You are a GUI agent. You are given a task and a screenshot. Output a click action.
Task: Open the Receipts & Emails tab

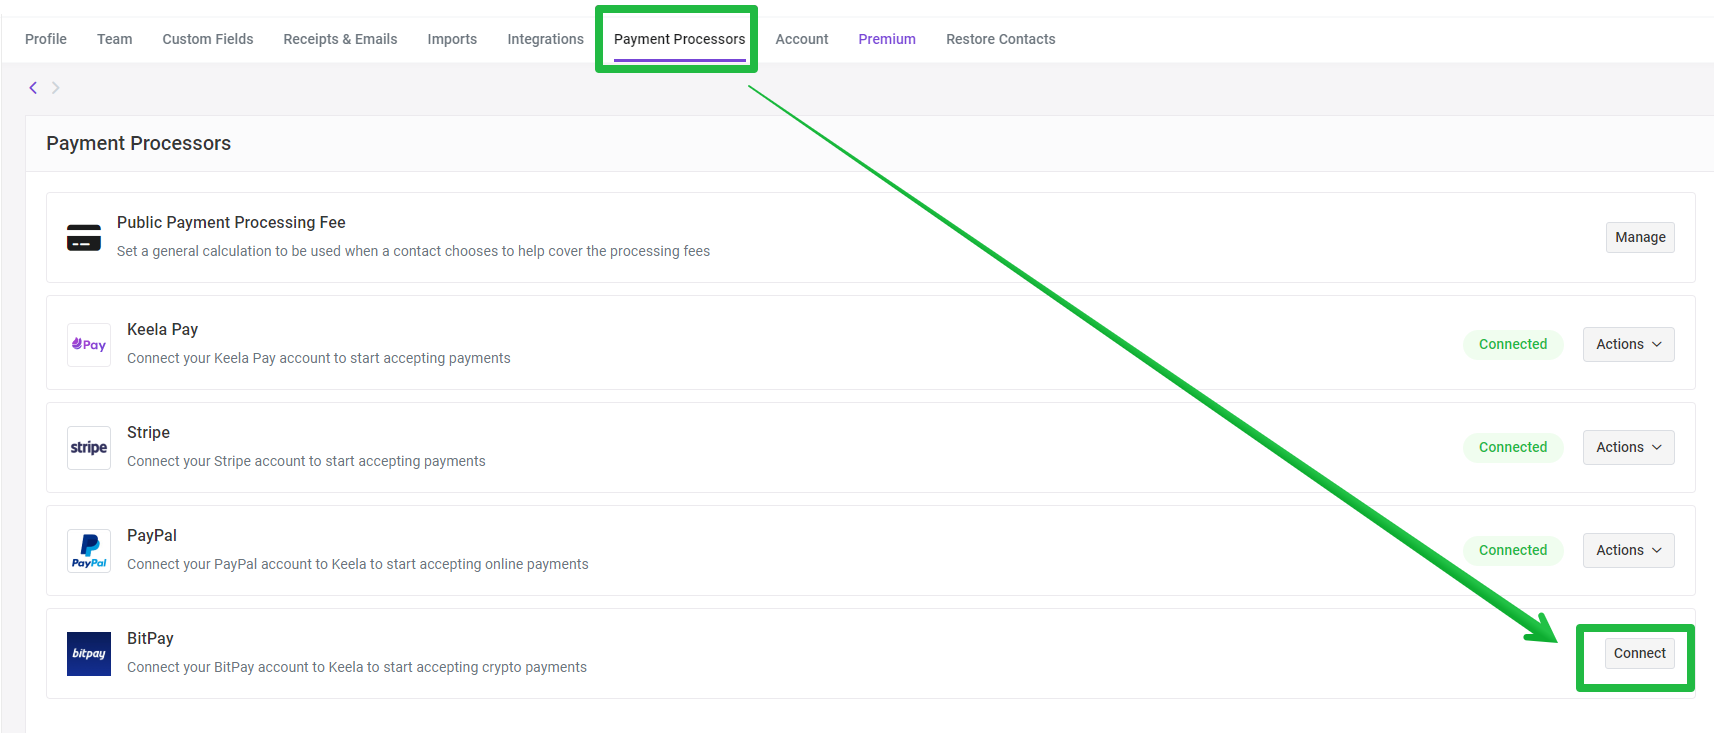tap(340, 39)
